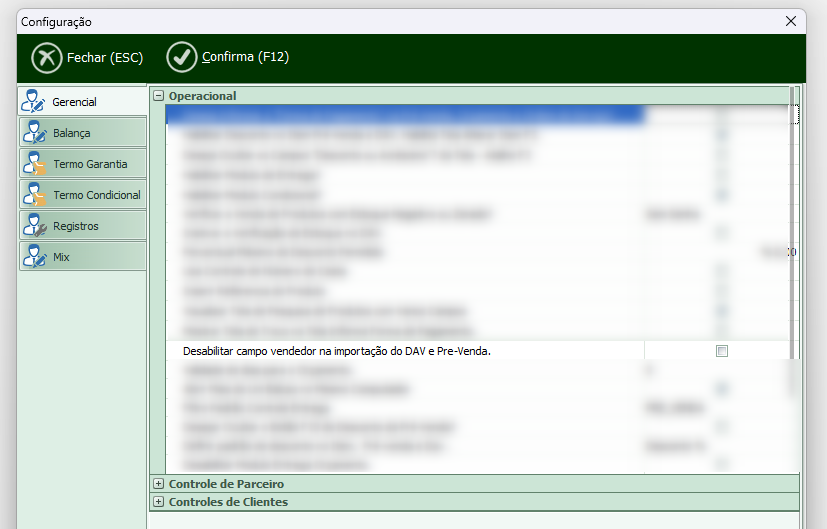Click the Termo Condicional user icon
The width and height of the screenshot is (827, 529).
pos(34,195)
